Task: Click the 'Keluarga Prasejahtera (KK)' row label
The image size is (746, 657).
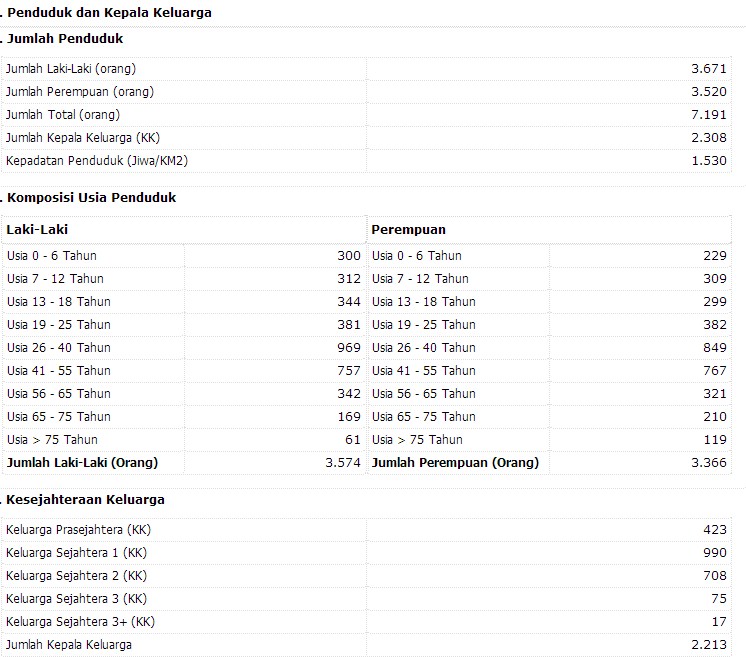Action: pyautogui.click(x=78, y=530)
